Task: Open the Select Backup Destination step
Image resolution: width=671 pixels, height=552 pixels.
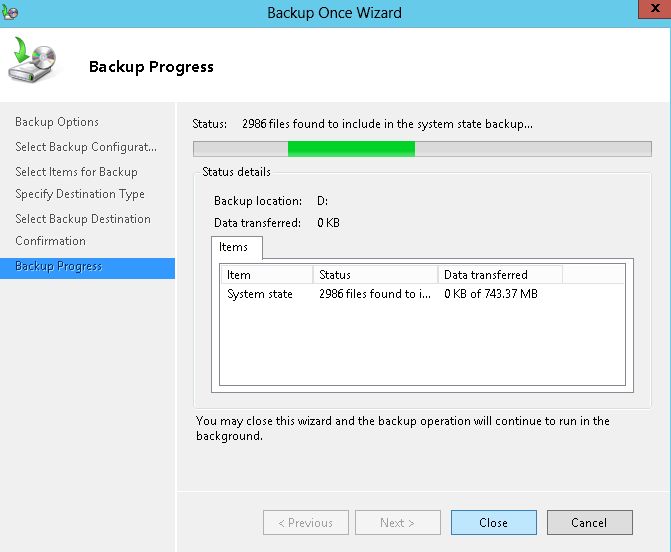Action: pos(83,219)
